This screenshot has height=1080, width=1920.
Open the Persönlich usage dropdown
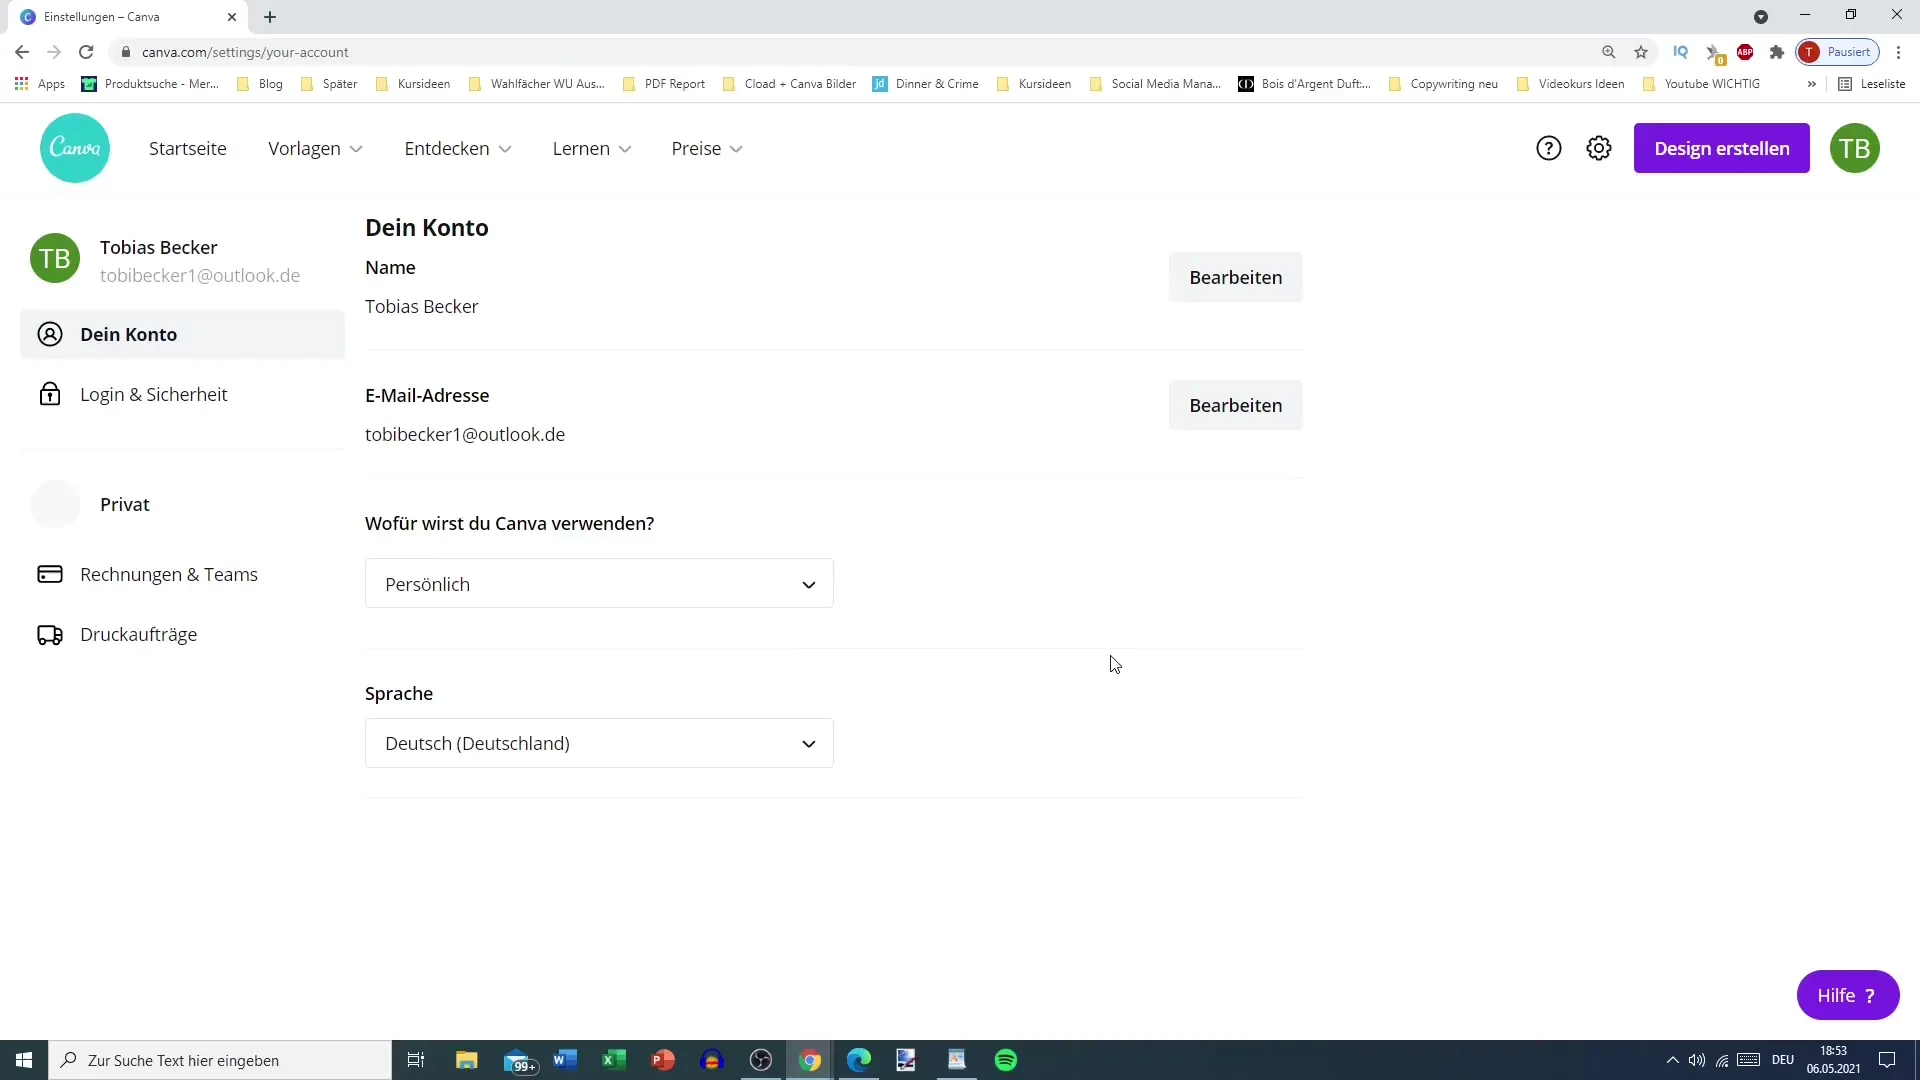[x=599, y=584]
